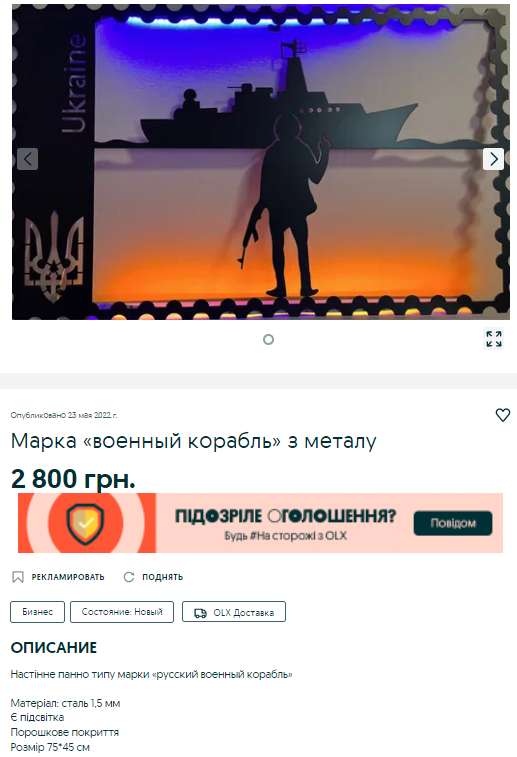This screenshot has height=757, width=517.
Task: Open the main stamp product photo
Action: (261, 162)
